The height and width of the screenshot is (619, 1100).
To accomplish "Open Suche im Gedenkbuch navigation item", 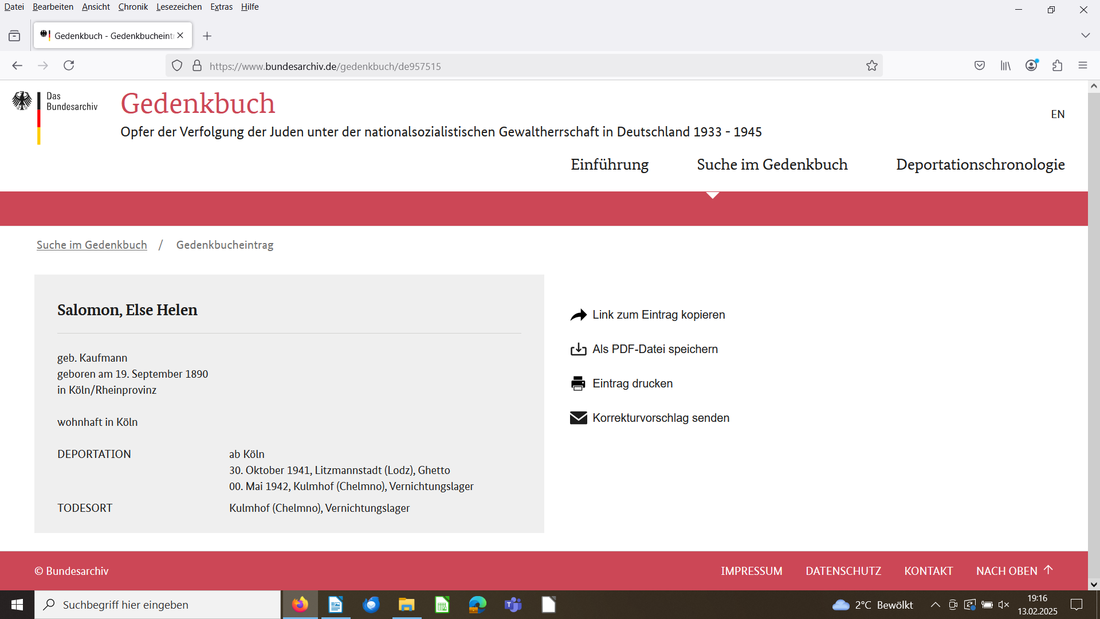I will point(772,165).
